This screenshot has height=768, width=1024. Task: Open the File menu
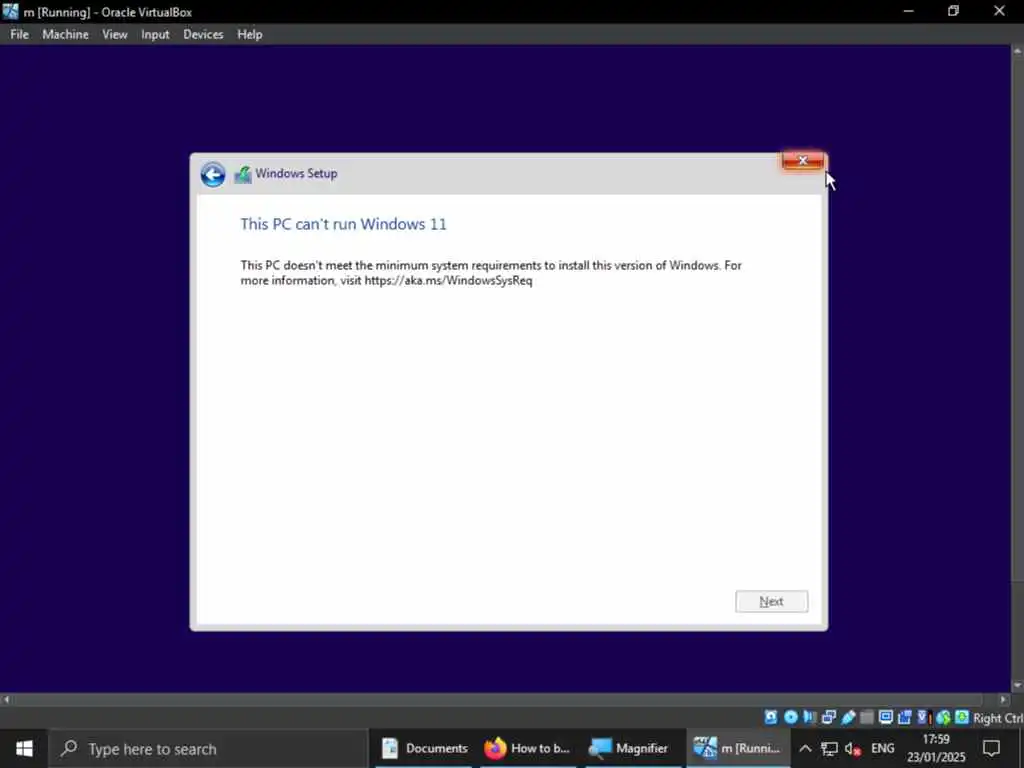[20, 35]
